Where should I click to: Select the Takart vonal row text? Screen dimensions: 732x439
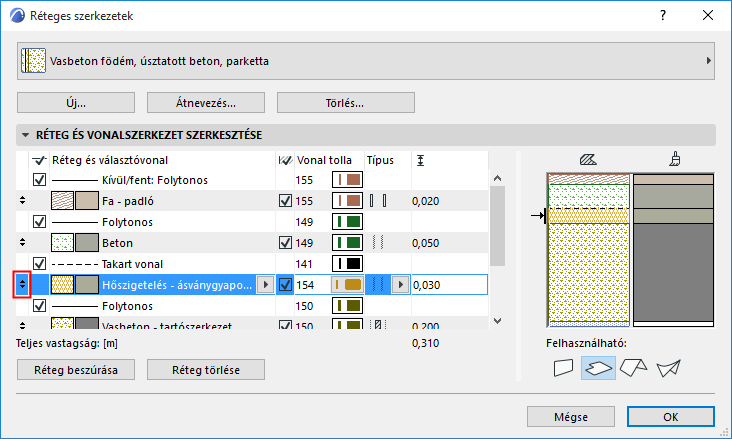click(132, 264)
